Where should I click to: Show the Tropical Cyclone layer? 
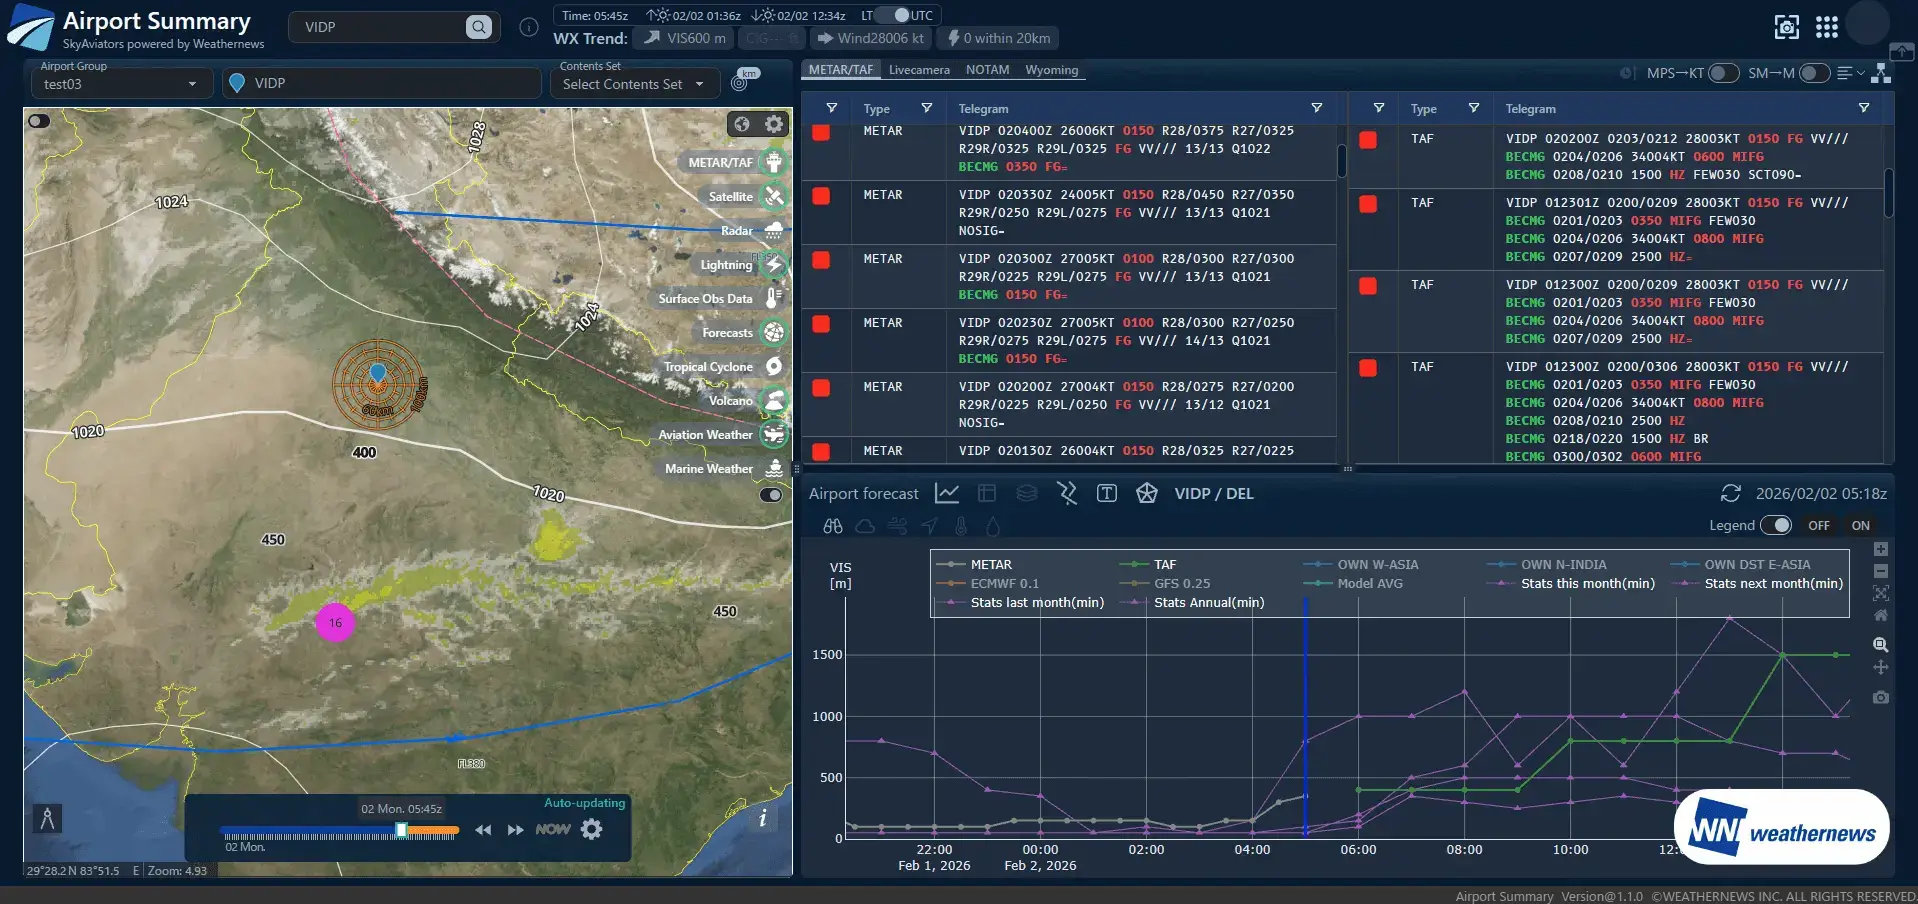pos(773,367)
